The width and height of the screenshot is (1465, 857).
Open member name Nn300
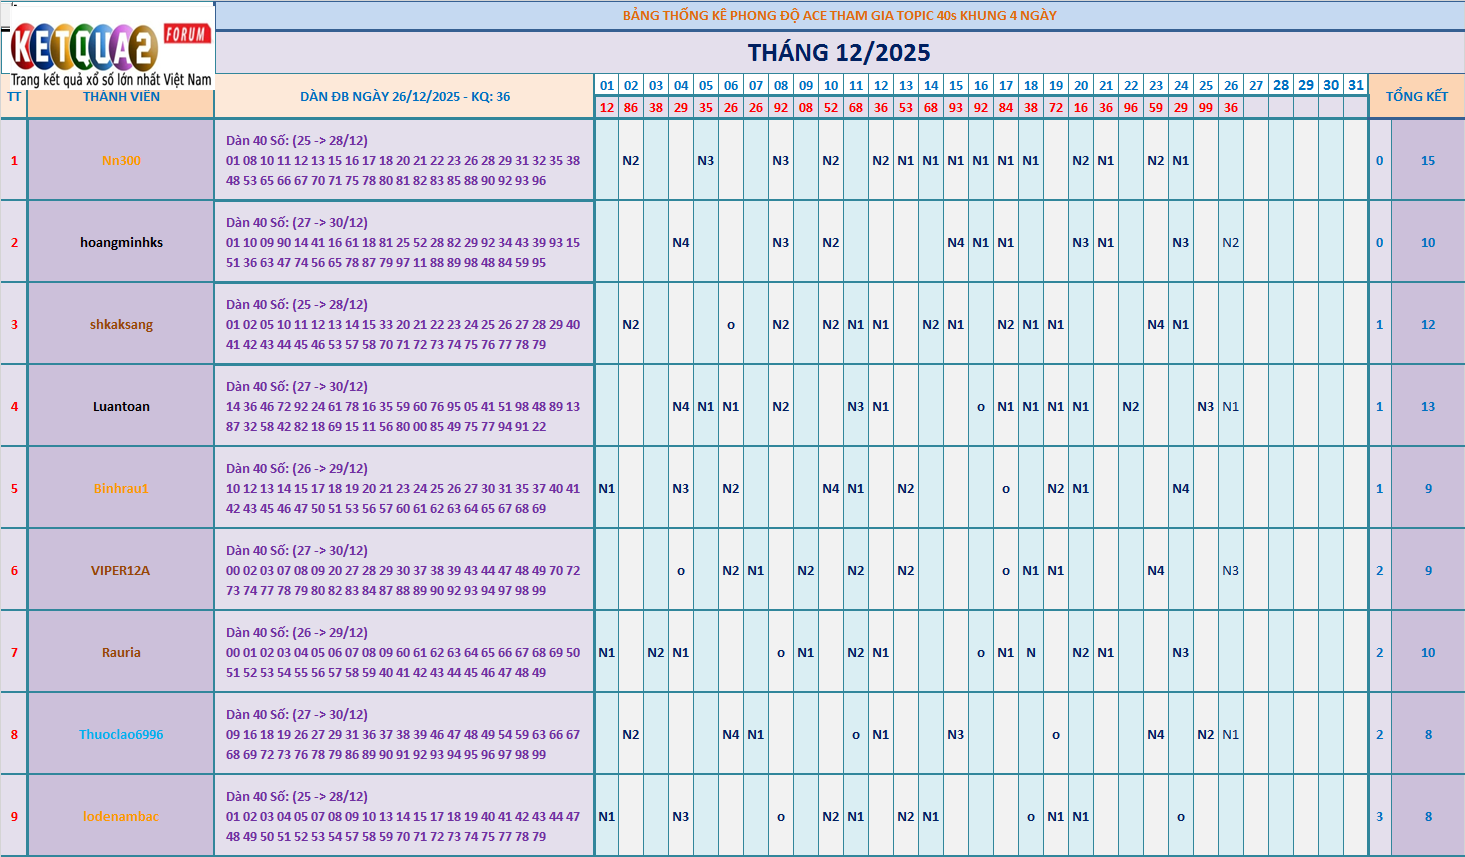pyautogui.click(x=121, y=161)
